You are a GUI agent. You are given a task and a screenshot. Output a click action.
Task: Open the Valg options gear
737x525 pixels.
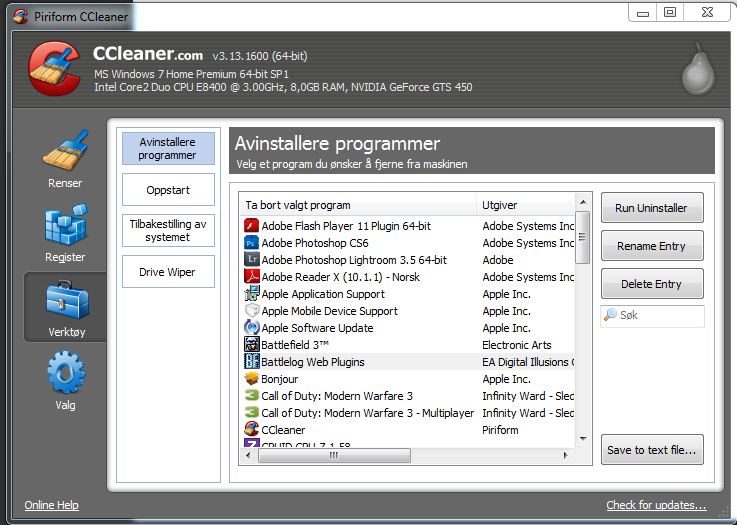[x=66, y=381]
